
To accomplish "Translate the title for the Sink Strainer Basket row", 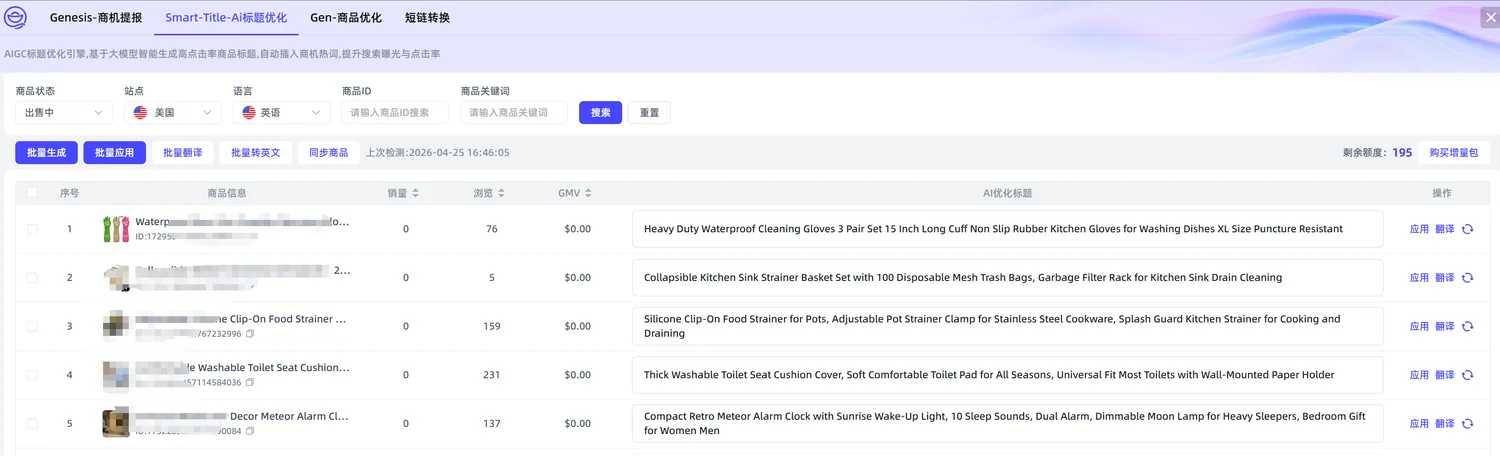I will tap(1444, 278).
